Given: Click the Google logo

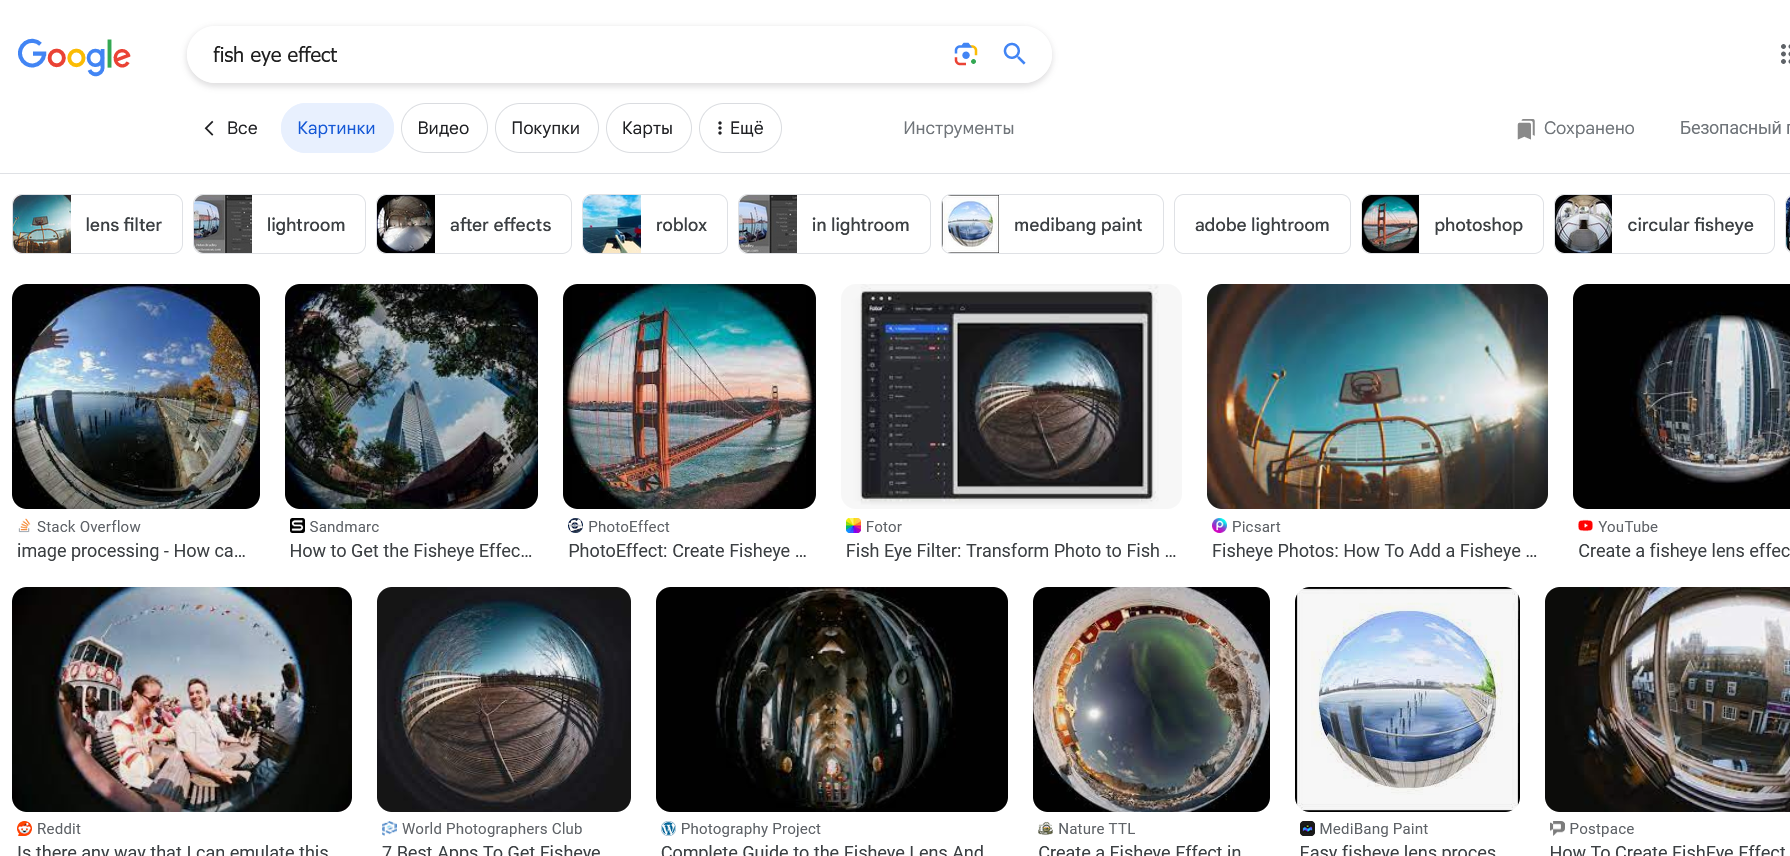Looking at the screenshot, I should click(74, 56).
